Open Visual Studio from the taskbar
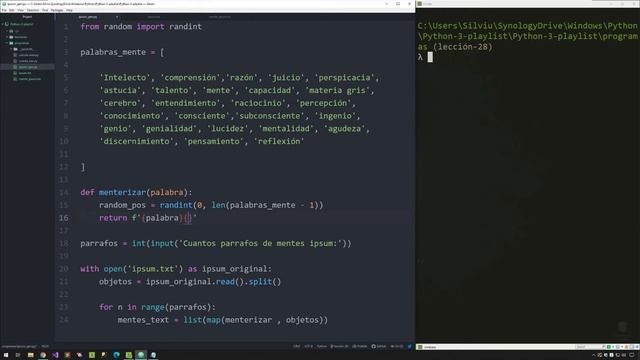This screenshot has width=640, height=360. click(55, 355)
